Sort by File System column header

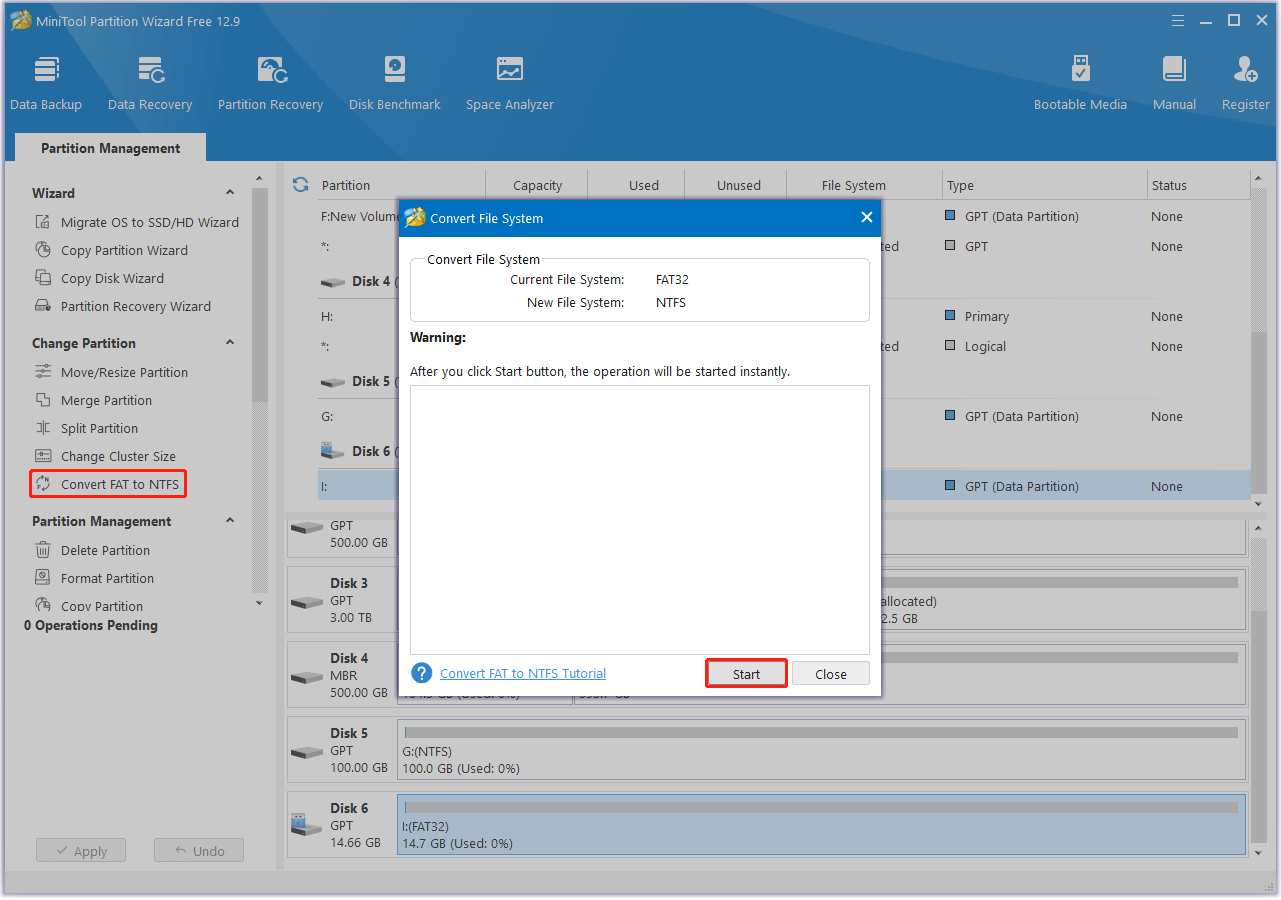(854, 185)
